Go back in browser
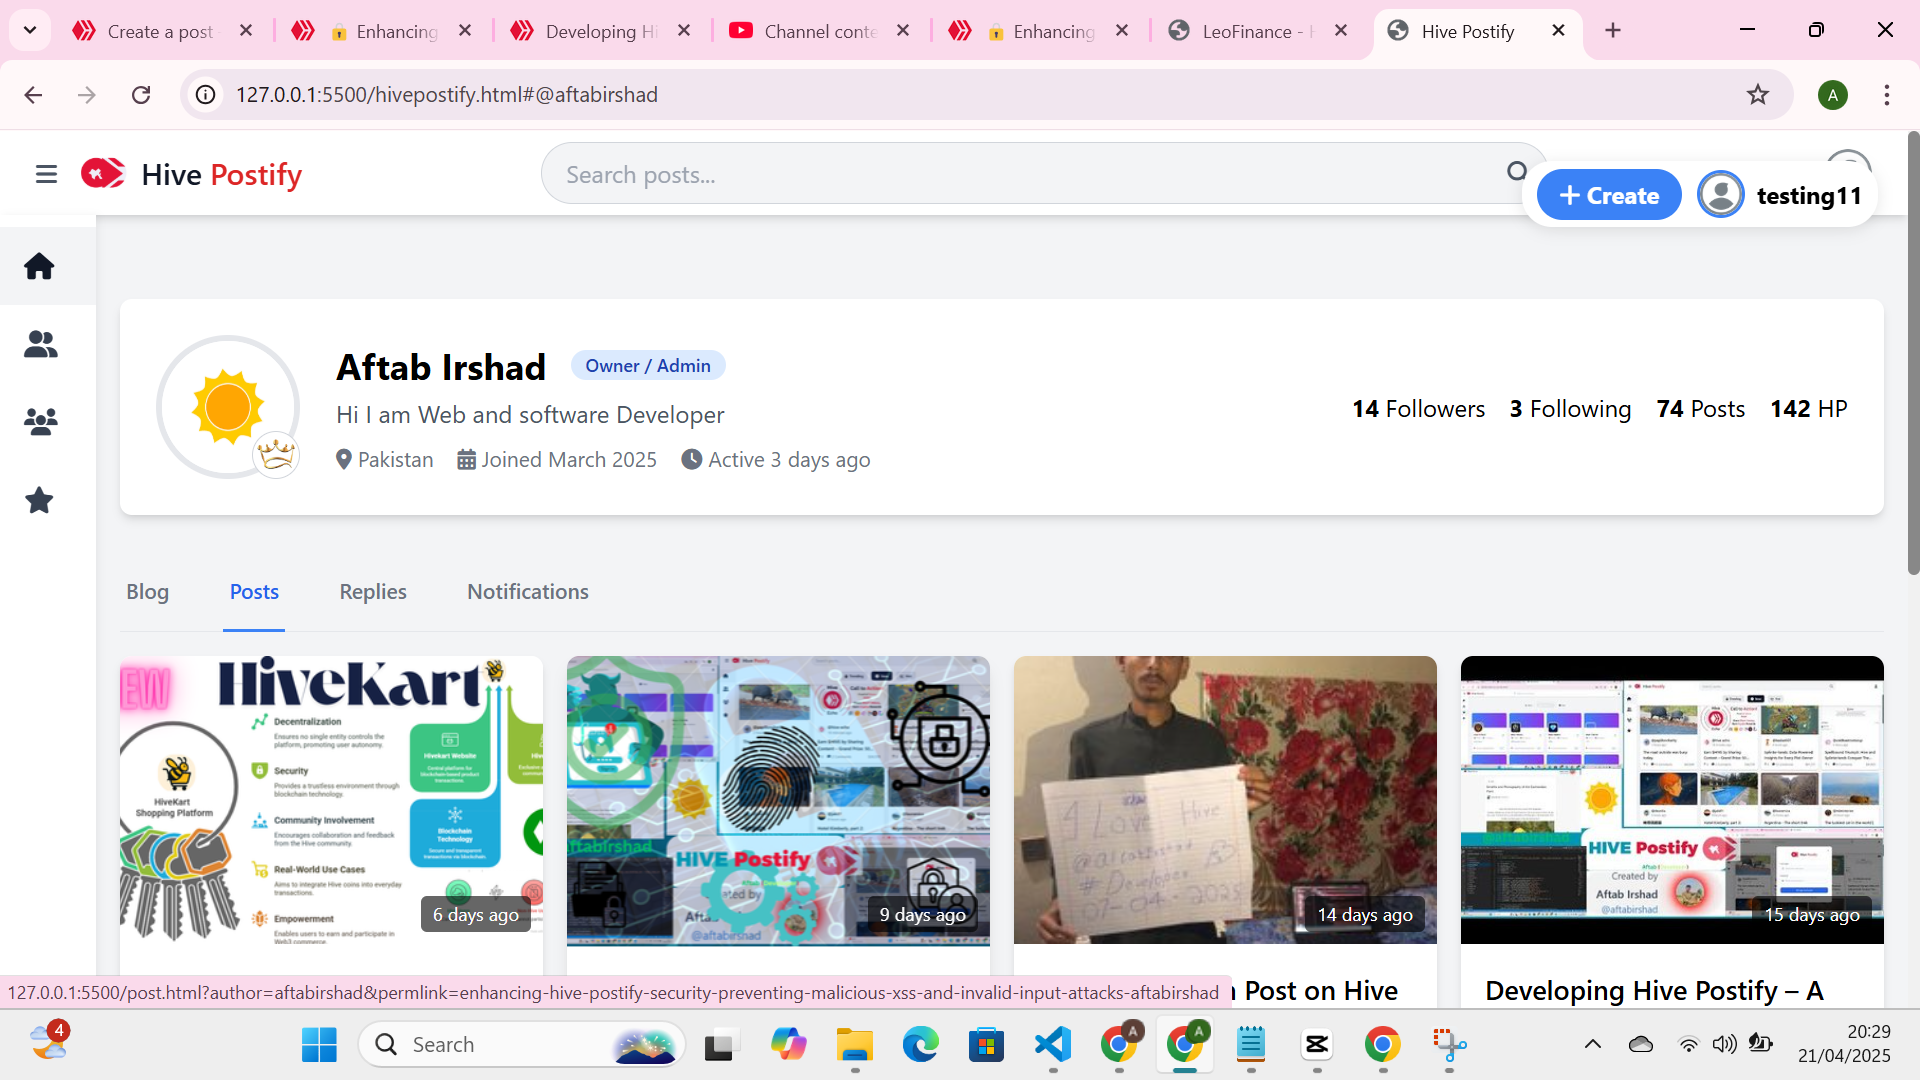1920x1080 pixels. [33, 95]
